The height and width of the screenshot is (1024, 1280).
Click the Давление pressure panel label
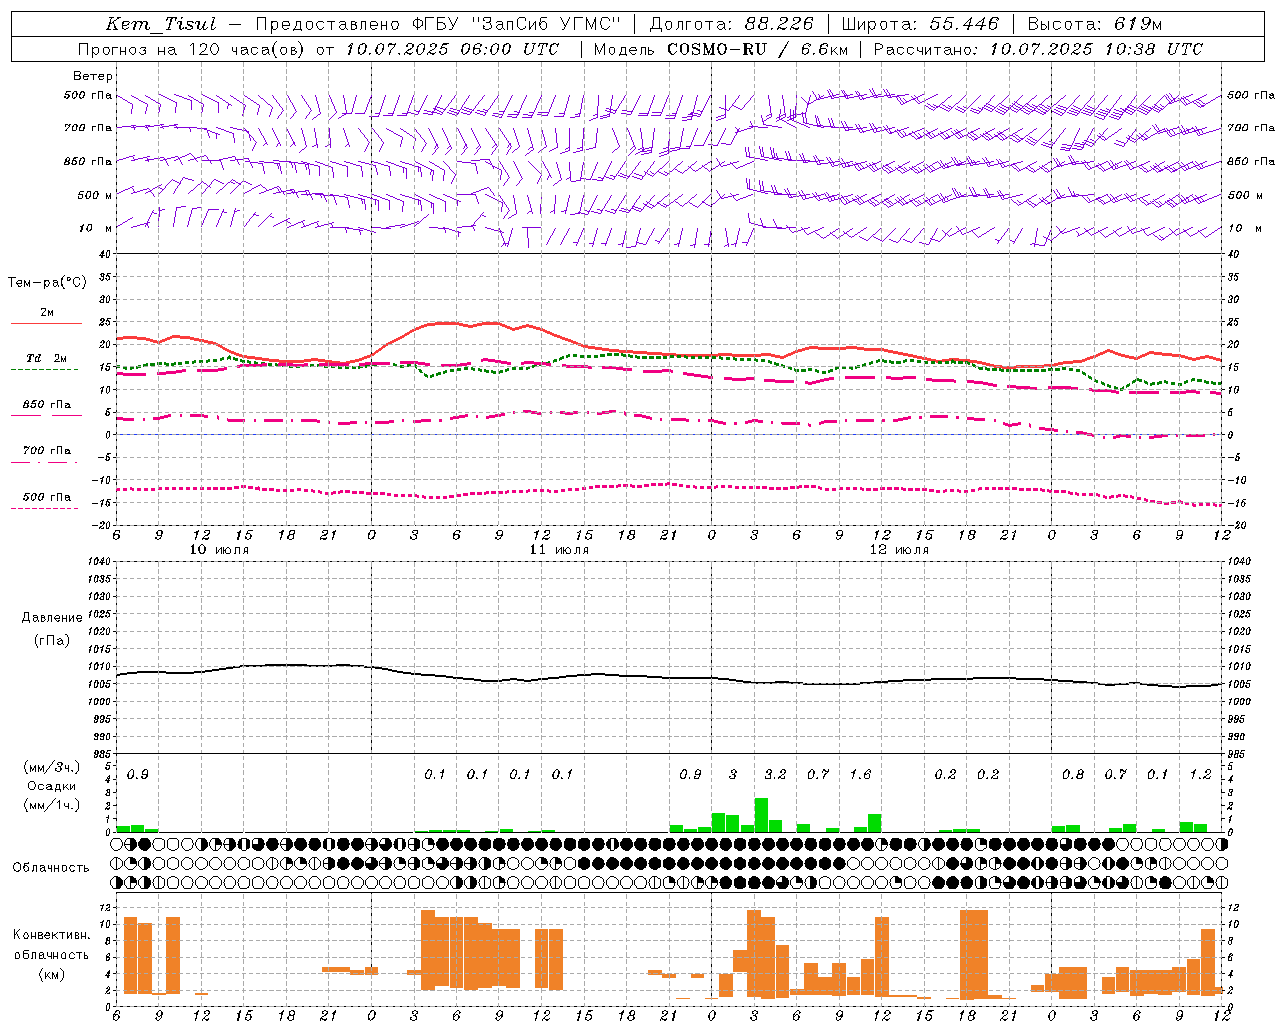[52, 618]
